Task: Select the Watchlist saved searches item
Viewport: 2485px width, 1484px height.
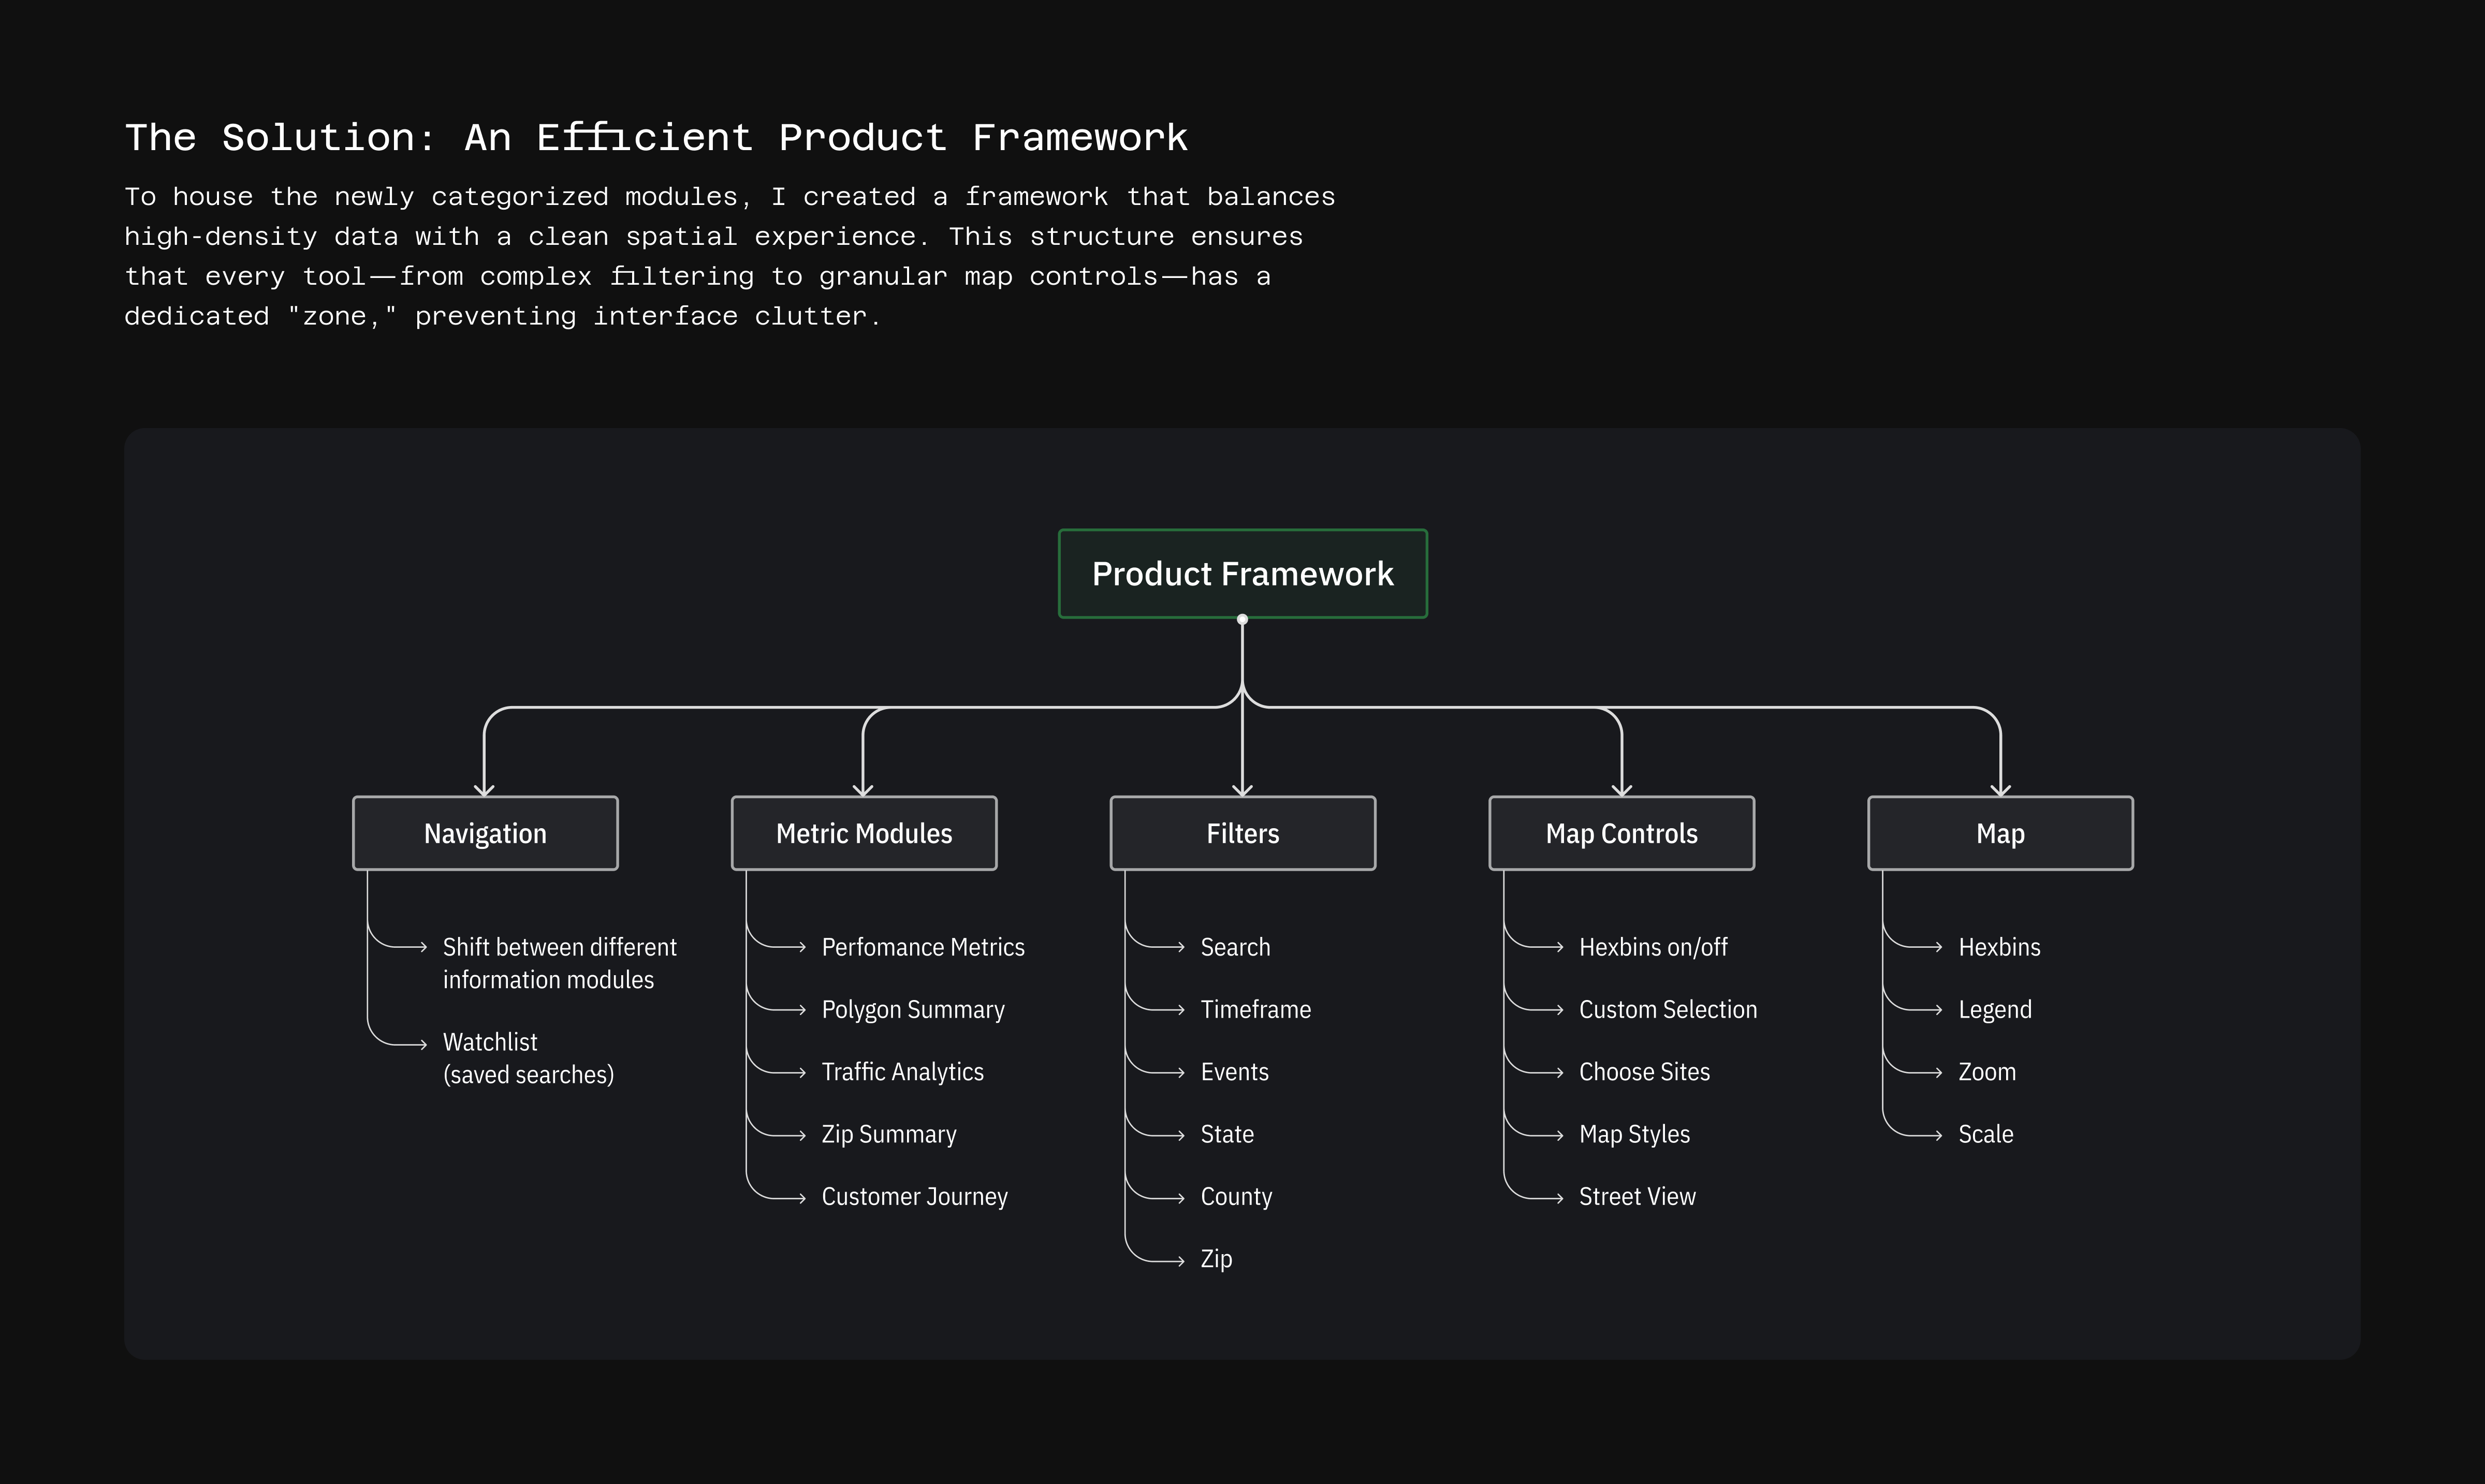Action: coord(528,1057)
